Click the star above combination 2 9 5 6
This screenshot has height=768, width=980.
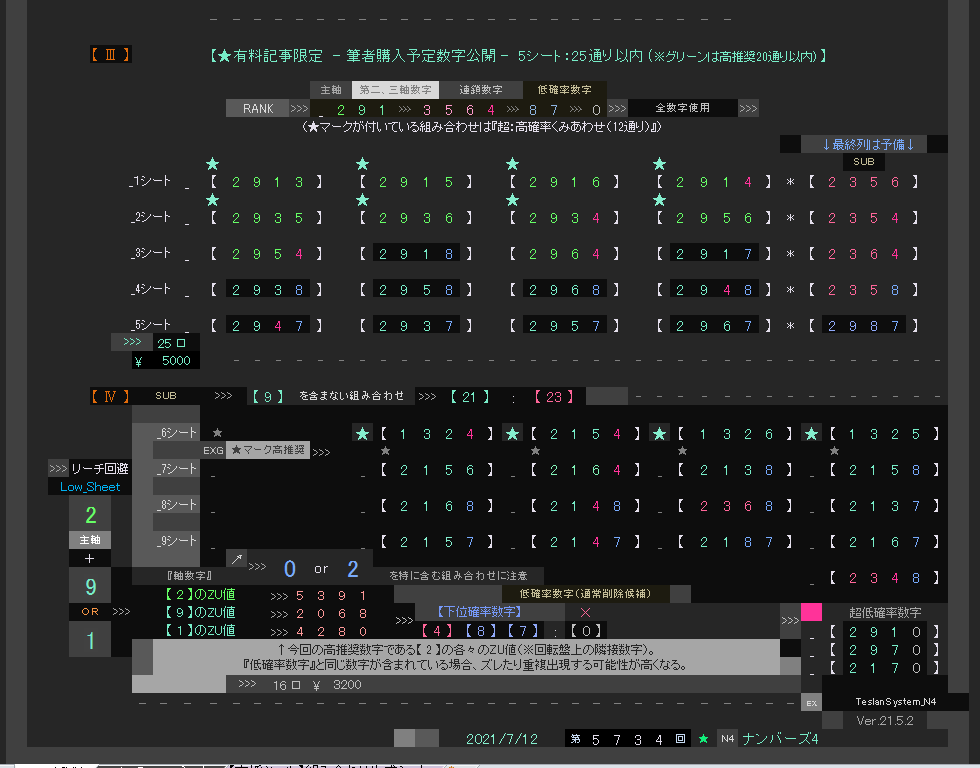(x=659, y=200)
